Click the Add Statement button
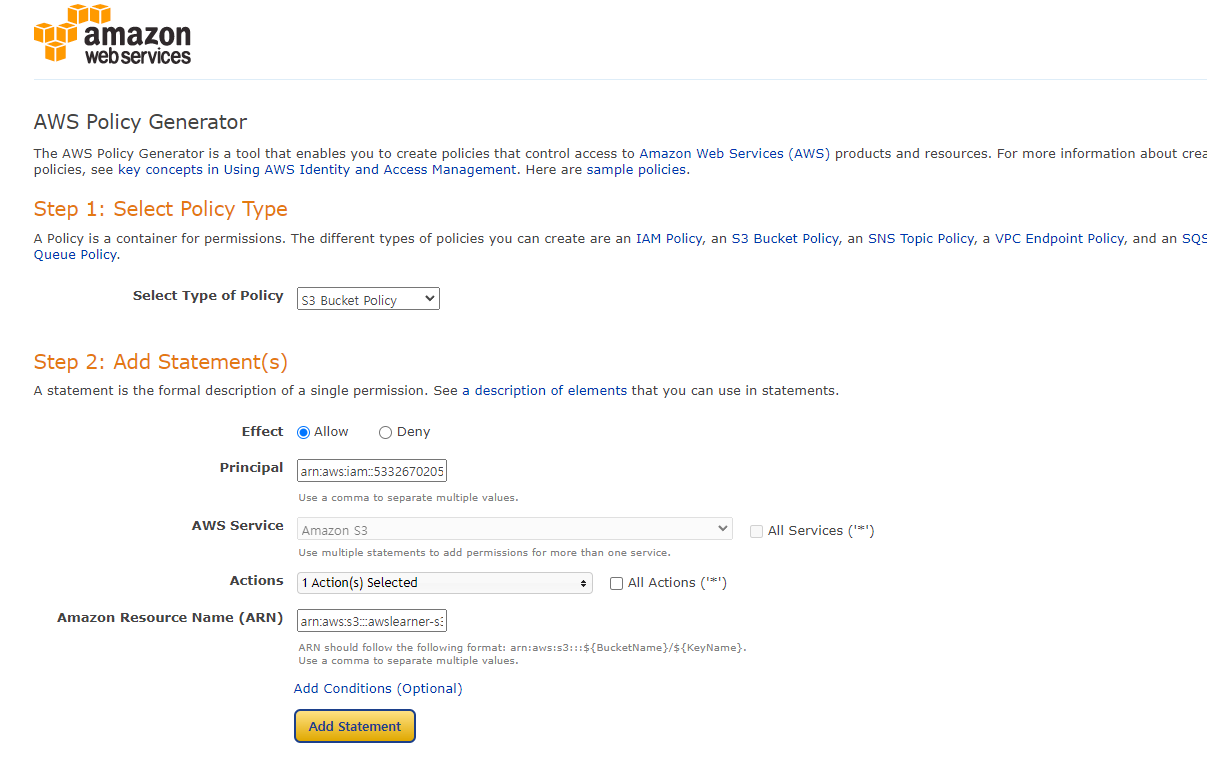The width and height of the screenshot is (1207, 764). (x=355, y=726)
